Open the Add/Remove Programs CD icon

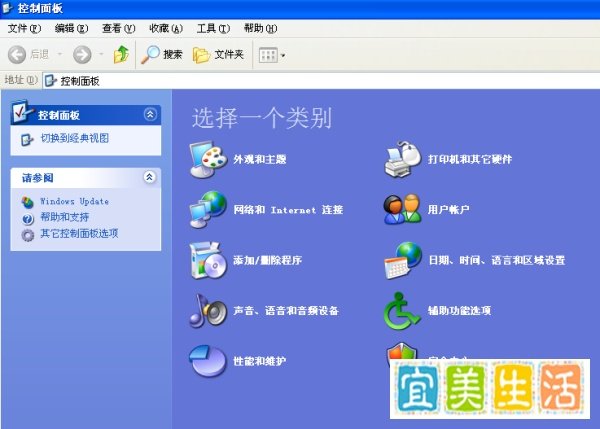click(x=209, y=260)
